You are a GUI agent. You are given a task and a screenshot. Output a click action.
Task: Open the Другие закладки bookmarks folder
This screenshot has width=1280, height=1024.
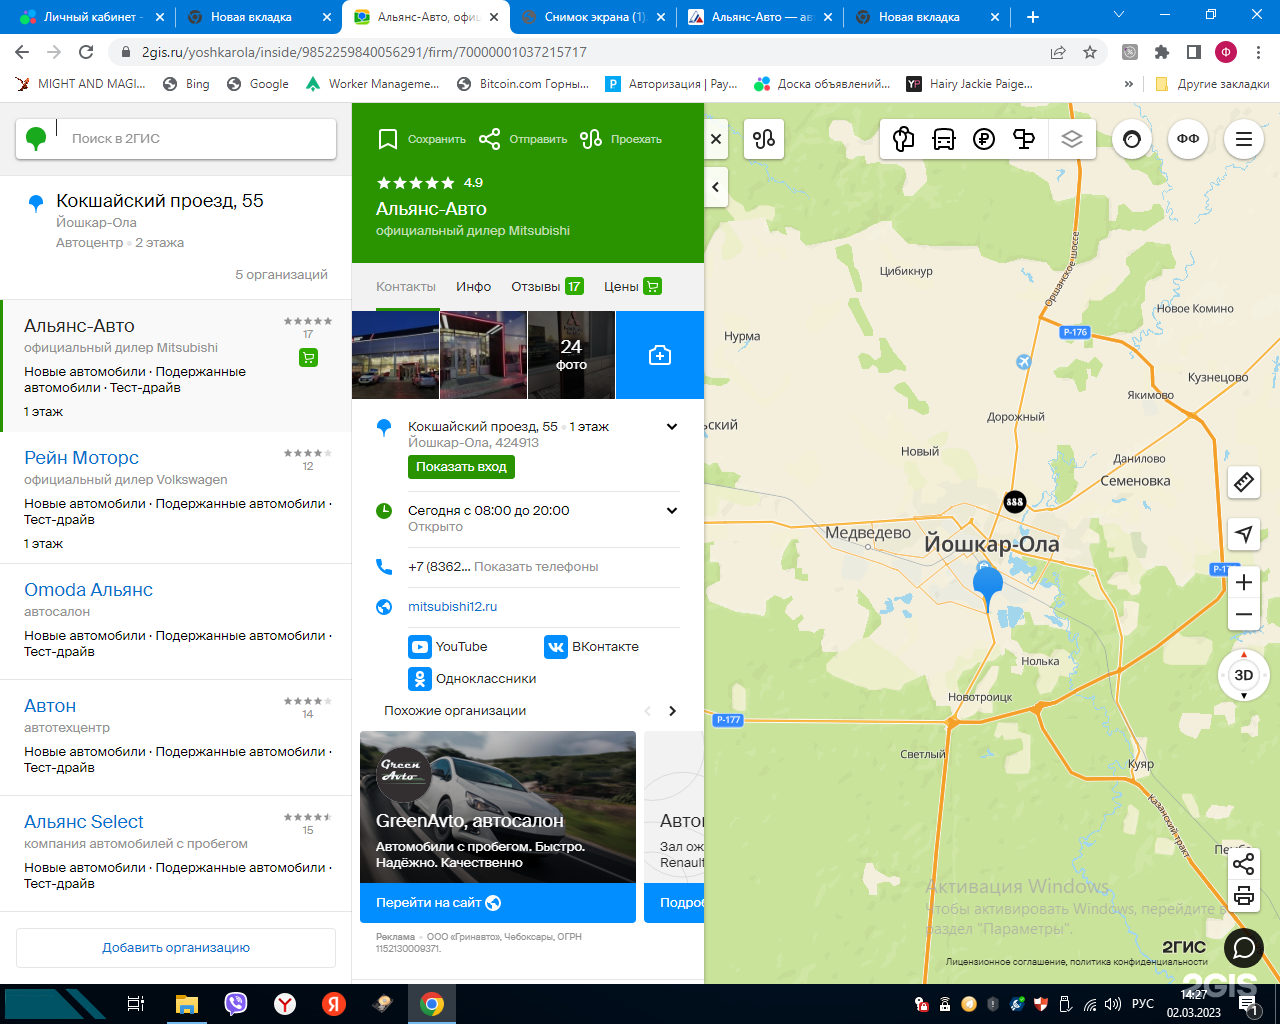[1212, 84]
